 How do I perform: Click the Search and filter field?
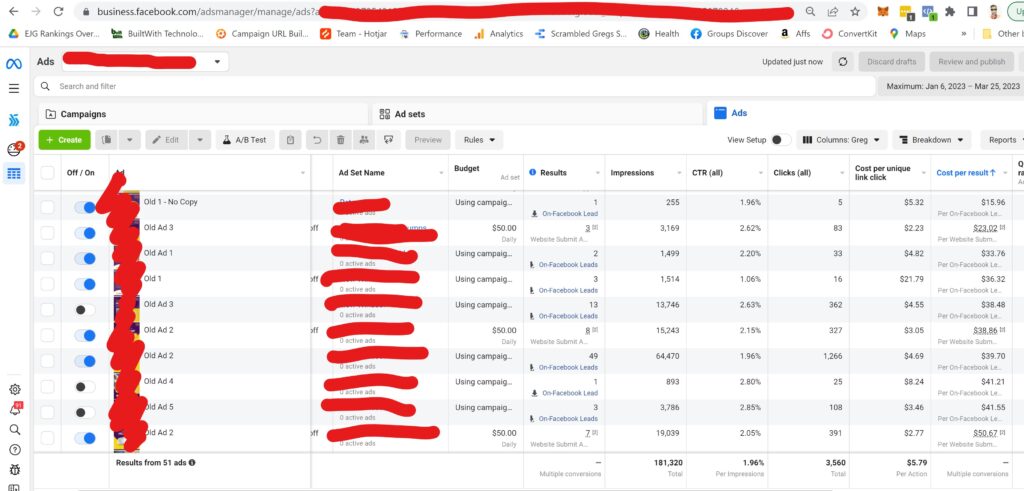click(455, 86)
